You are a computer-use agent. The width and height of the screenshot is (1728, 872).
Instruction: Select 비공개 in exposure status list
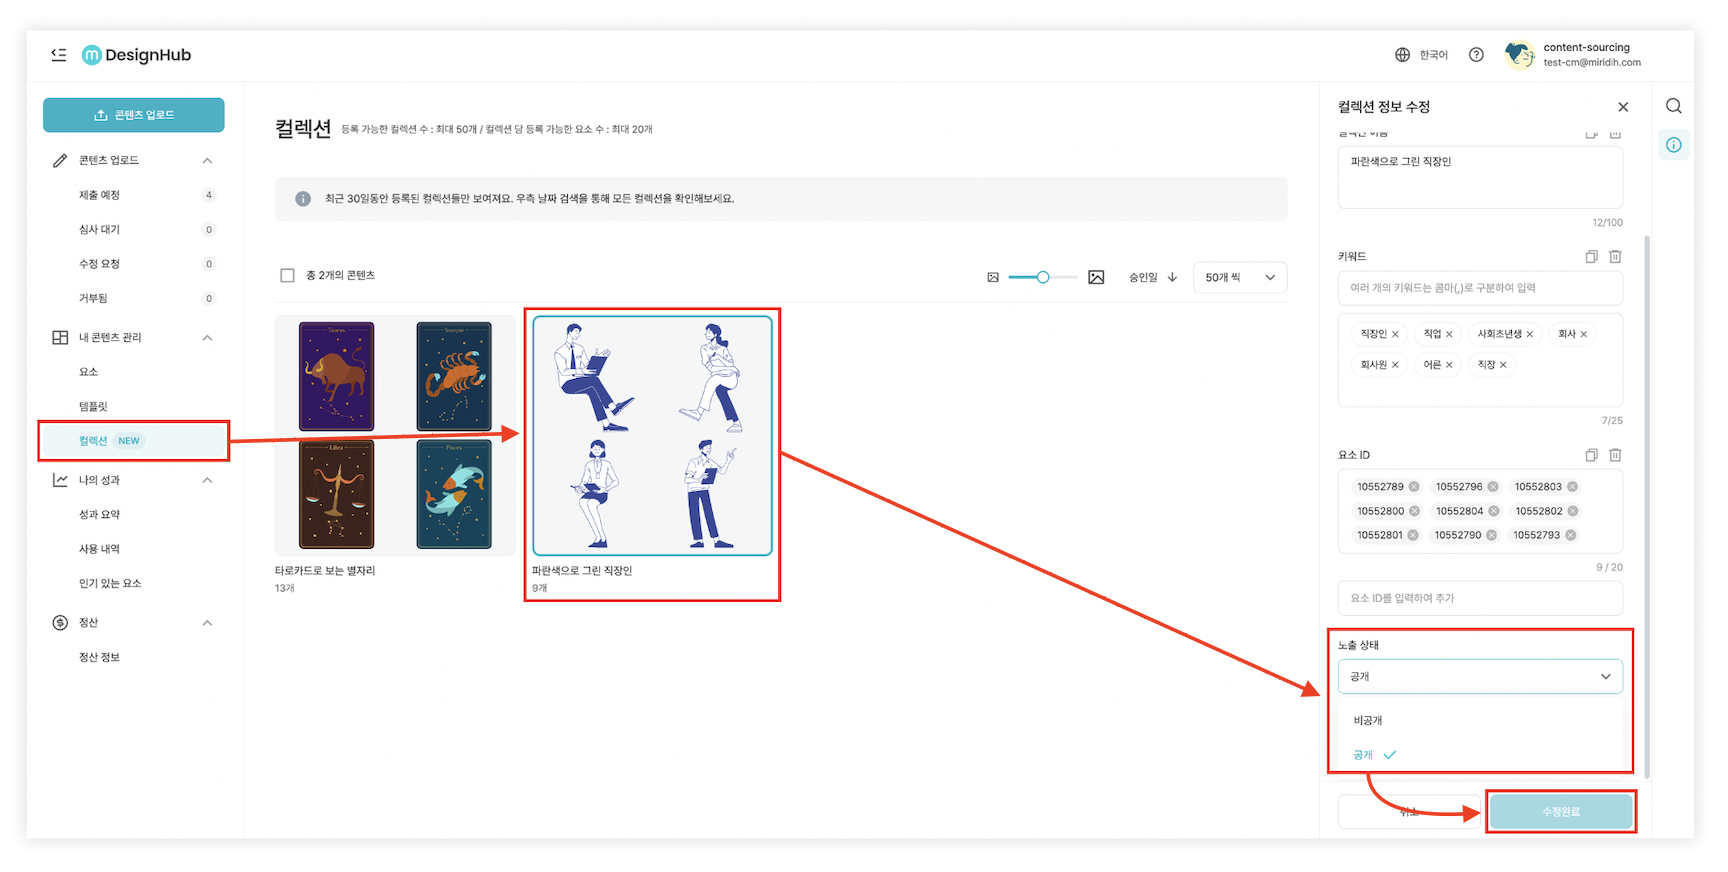1368,720
